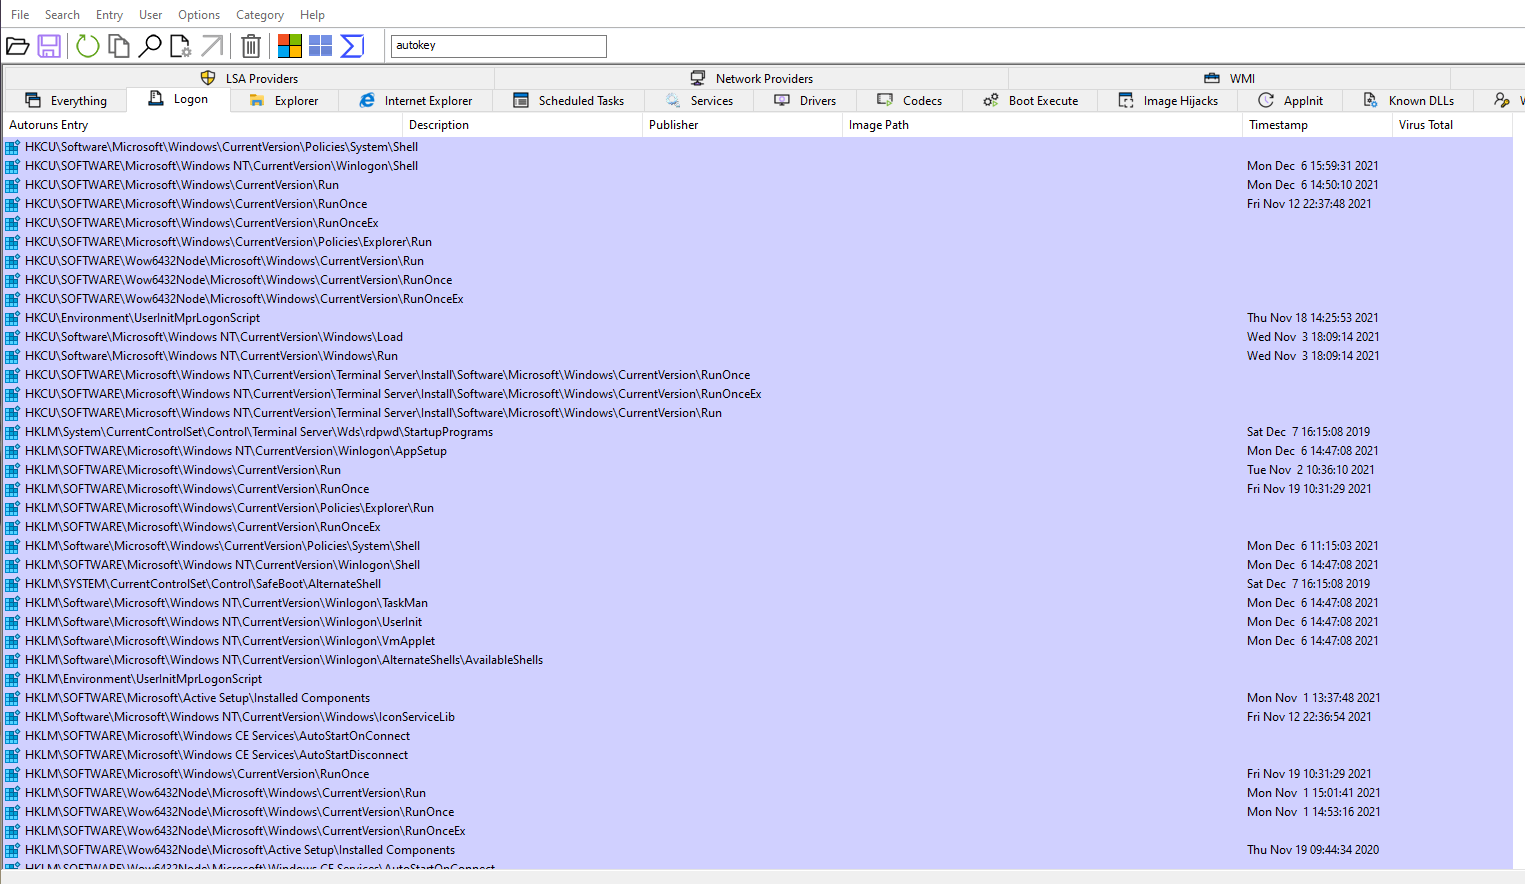Click the file properties gear icon
The height and width of the screenshot is (884, 1525).
click(x=181, y=46)
